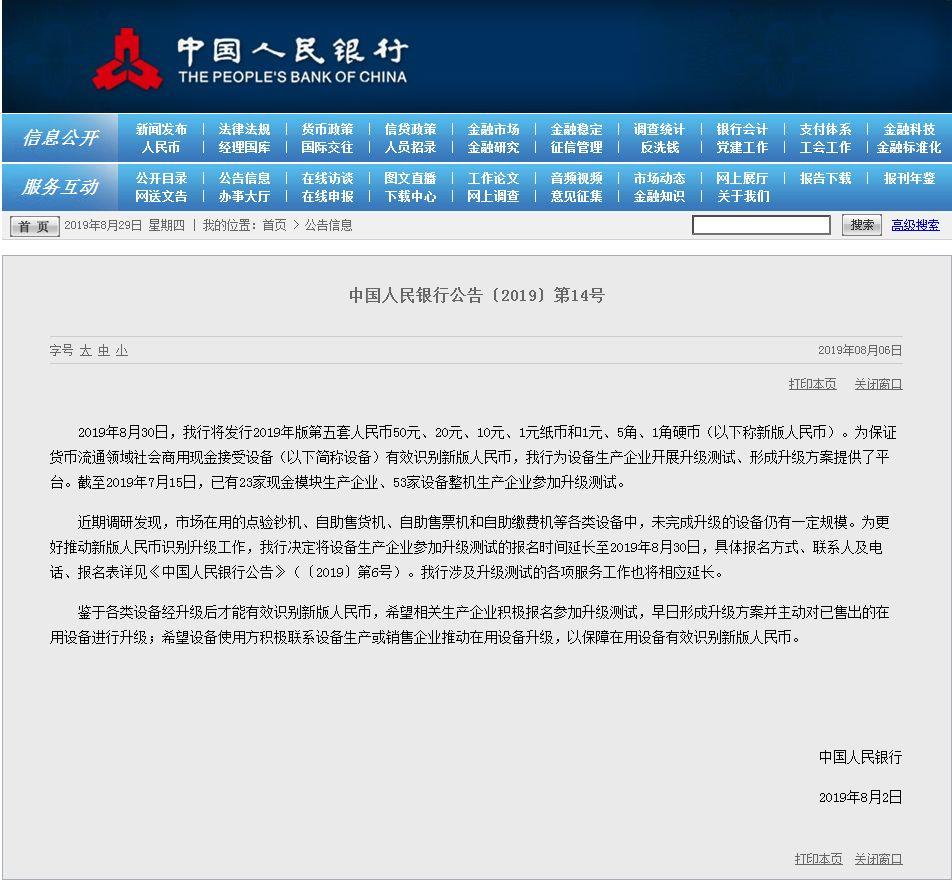Click the 搜索 search button

[862, 225]
